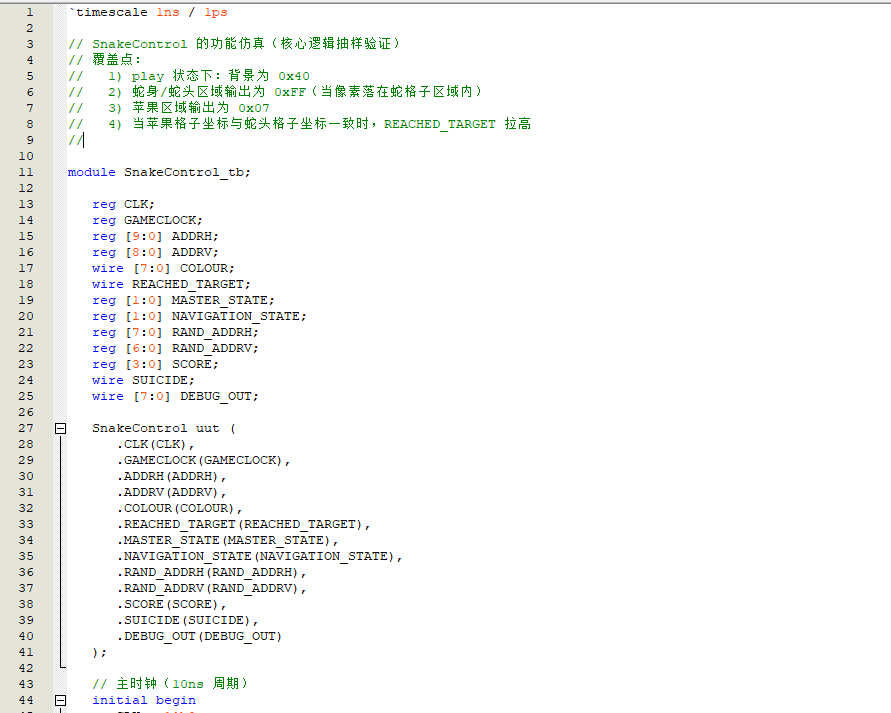
Task: Click the comment about REACHED_TARGET 拉高
Action: (299, 124)
